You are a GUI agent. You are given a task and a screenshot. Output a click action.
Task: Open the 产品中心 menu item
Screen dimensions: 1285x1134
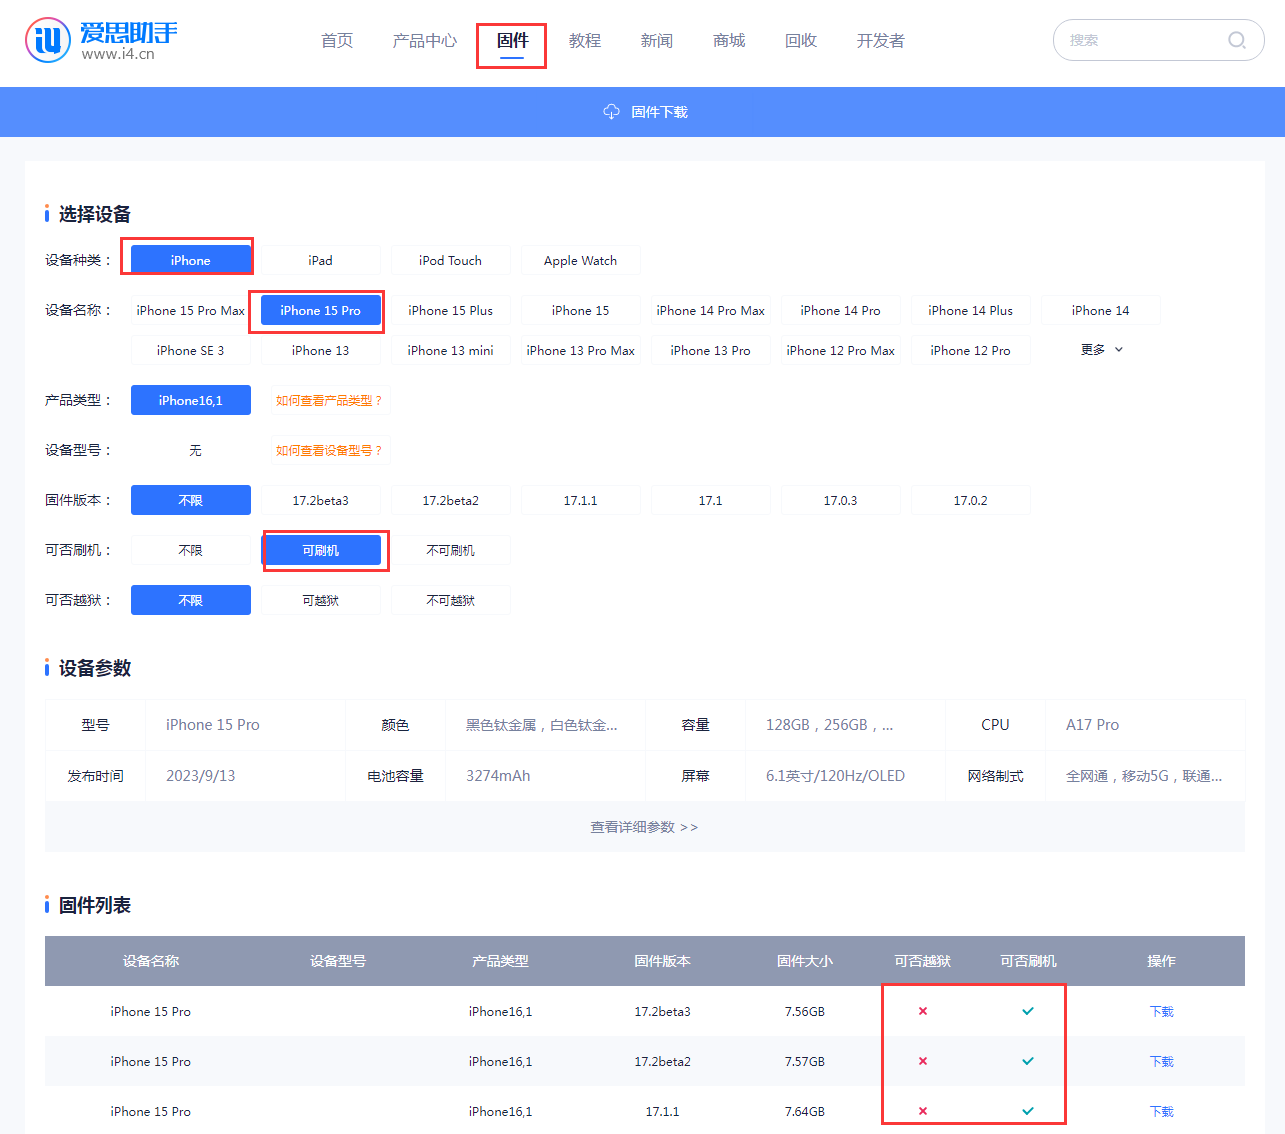click(x=424, y=41)
